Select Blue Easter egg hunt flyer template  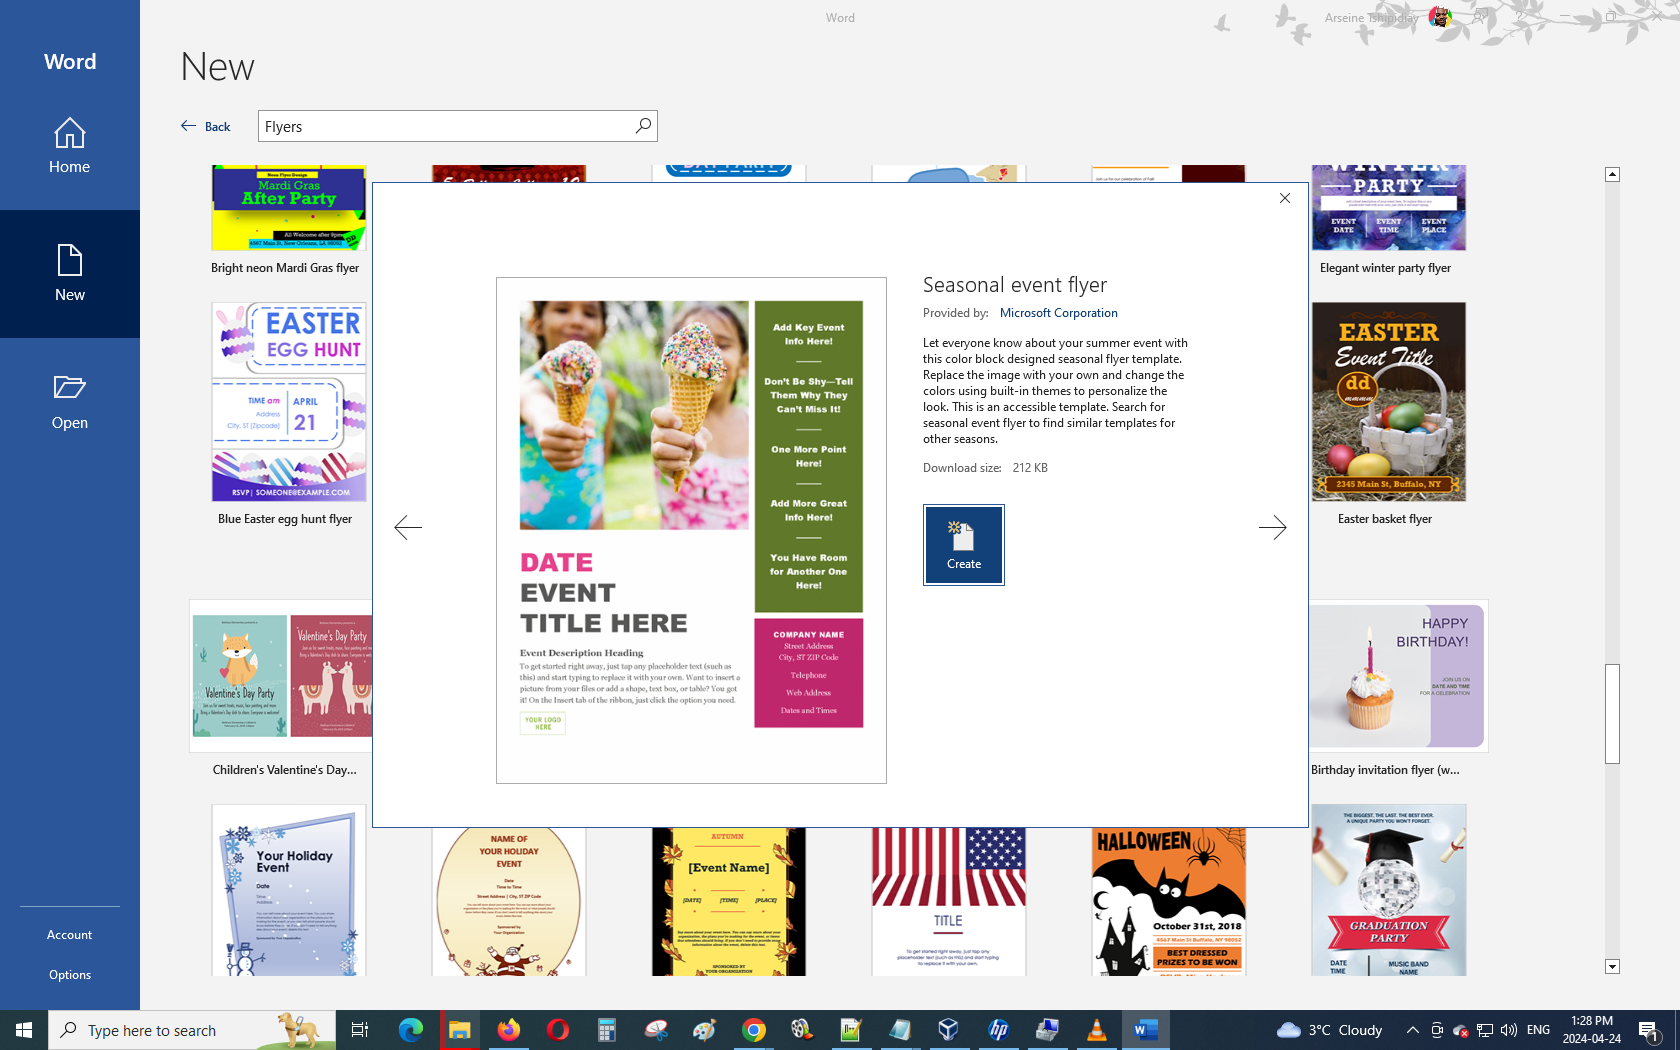click(288, 402)
